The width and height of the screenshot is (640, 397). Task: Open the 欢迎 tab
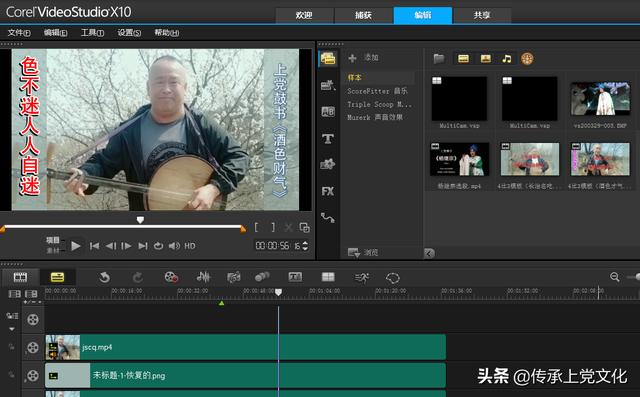click(304, 16)
